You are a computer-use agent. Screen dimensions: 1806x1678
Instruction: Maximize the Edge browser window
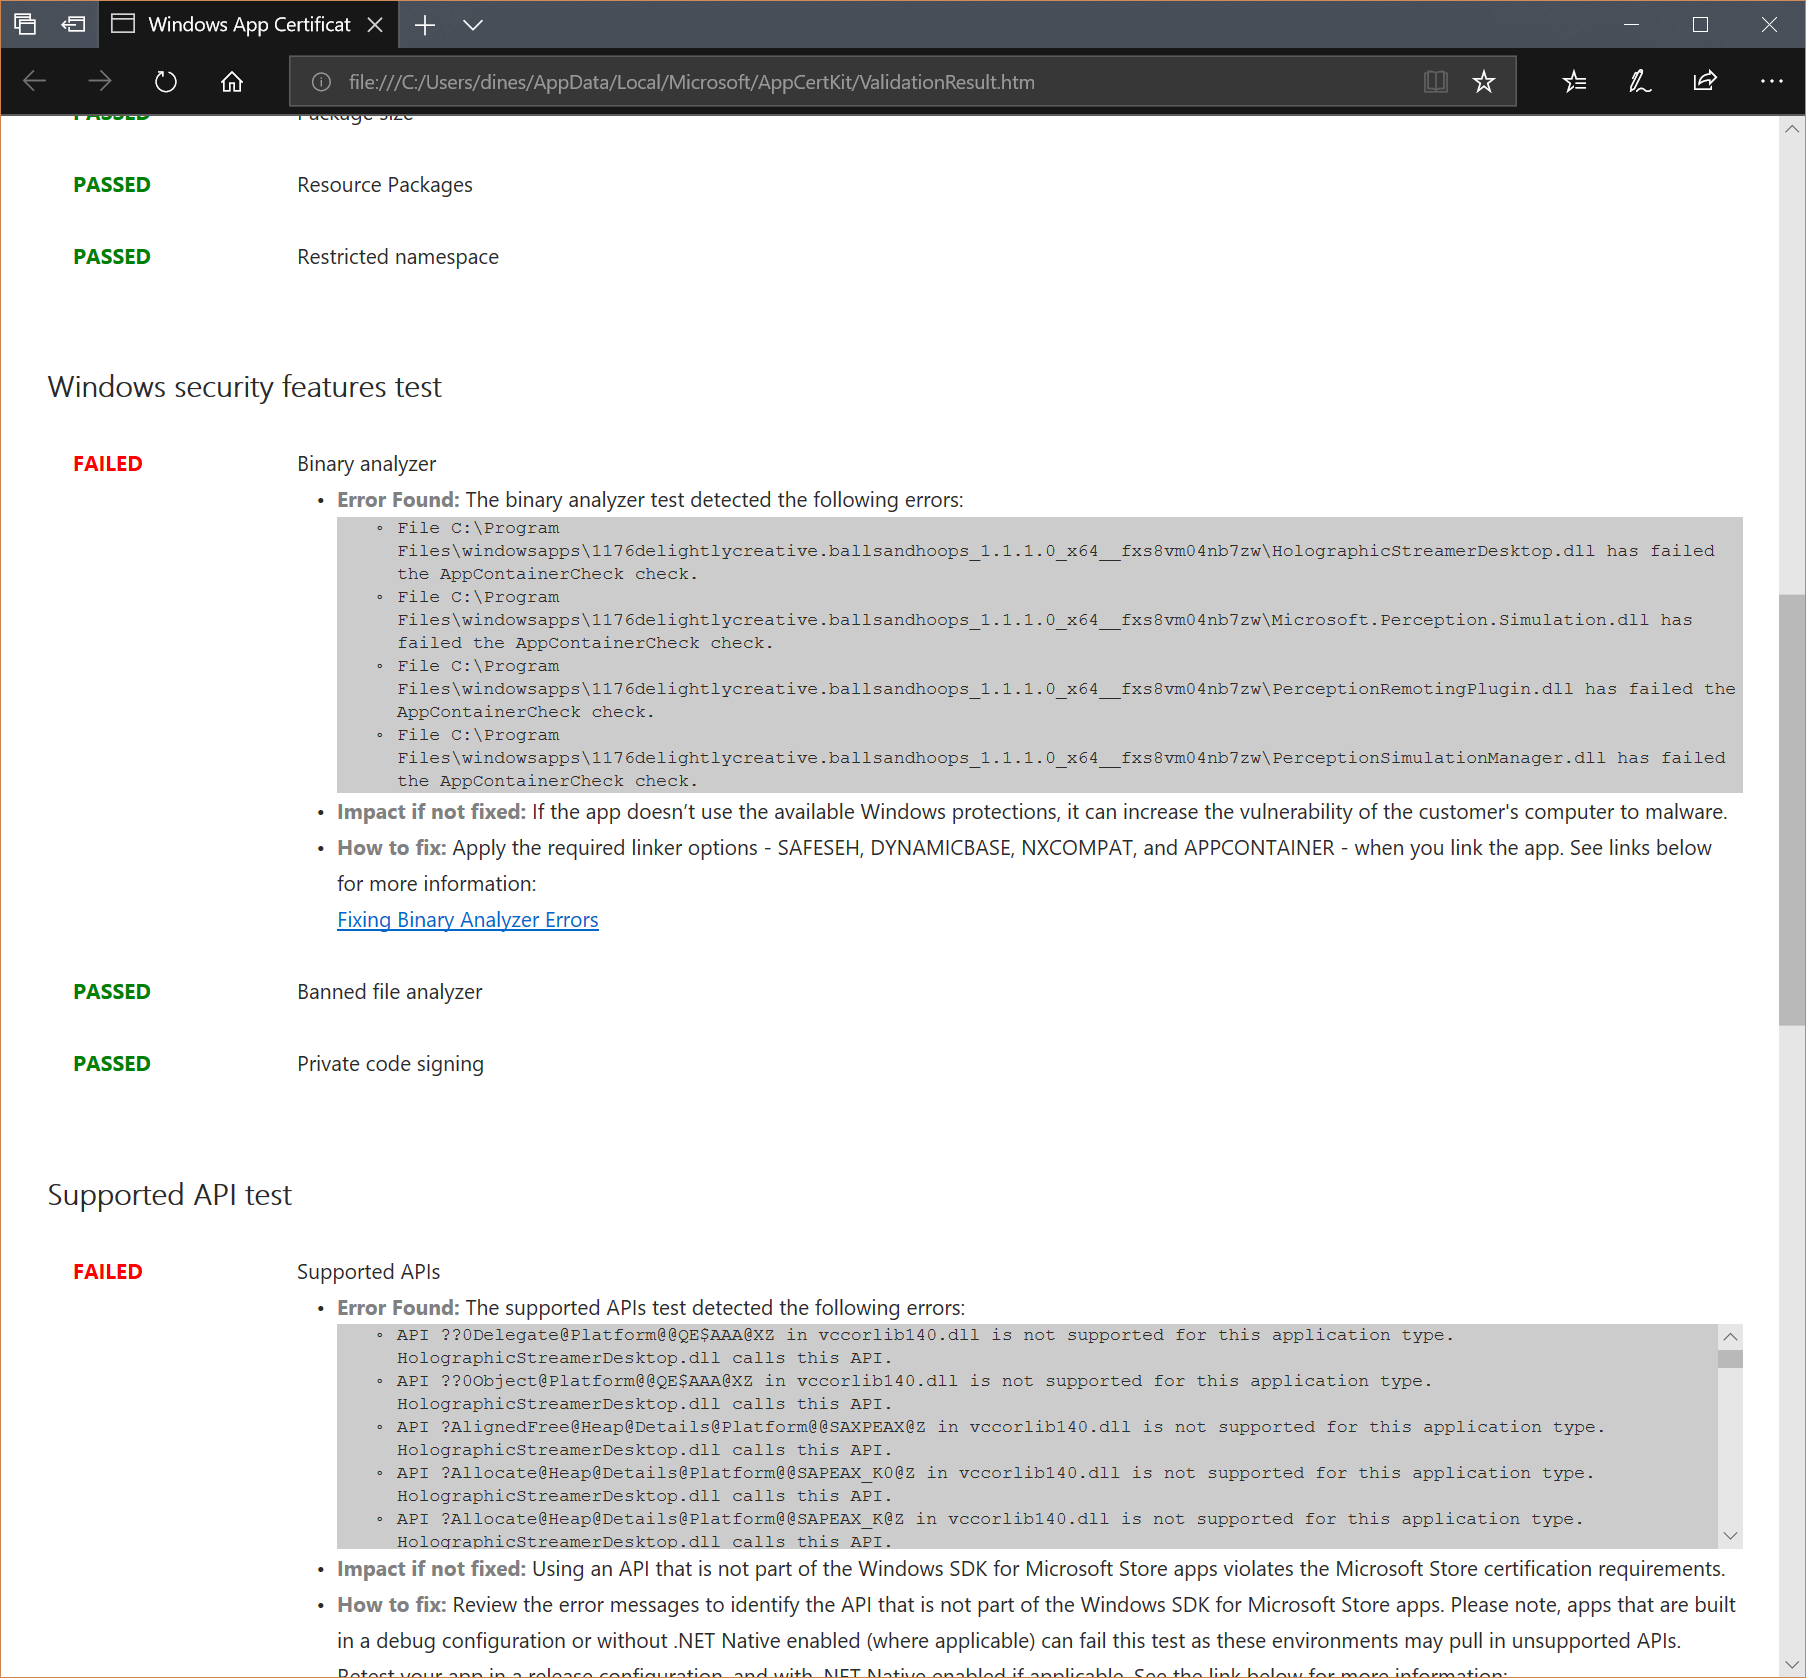point(1700,24)
